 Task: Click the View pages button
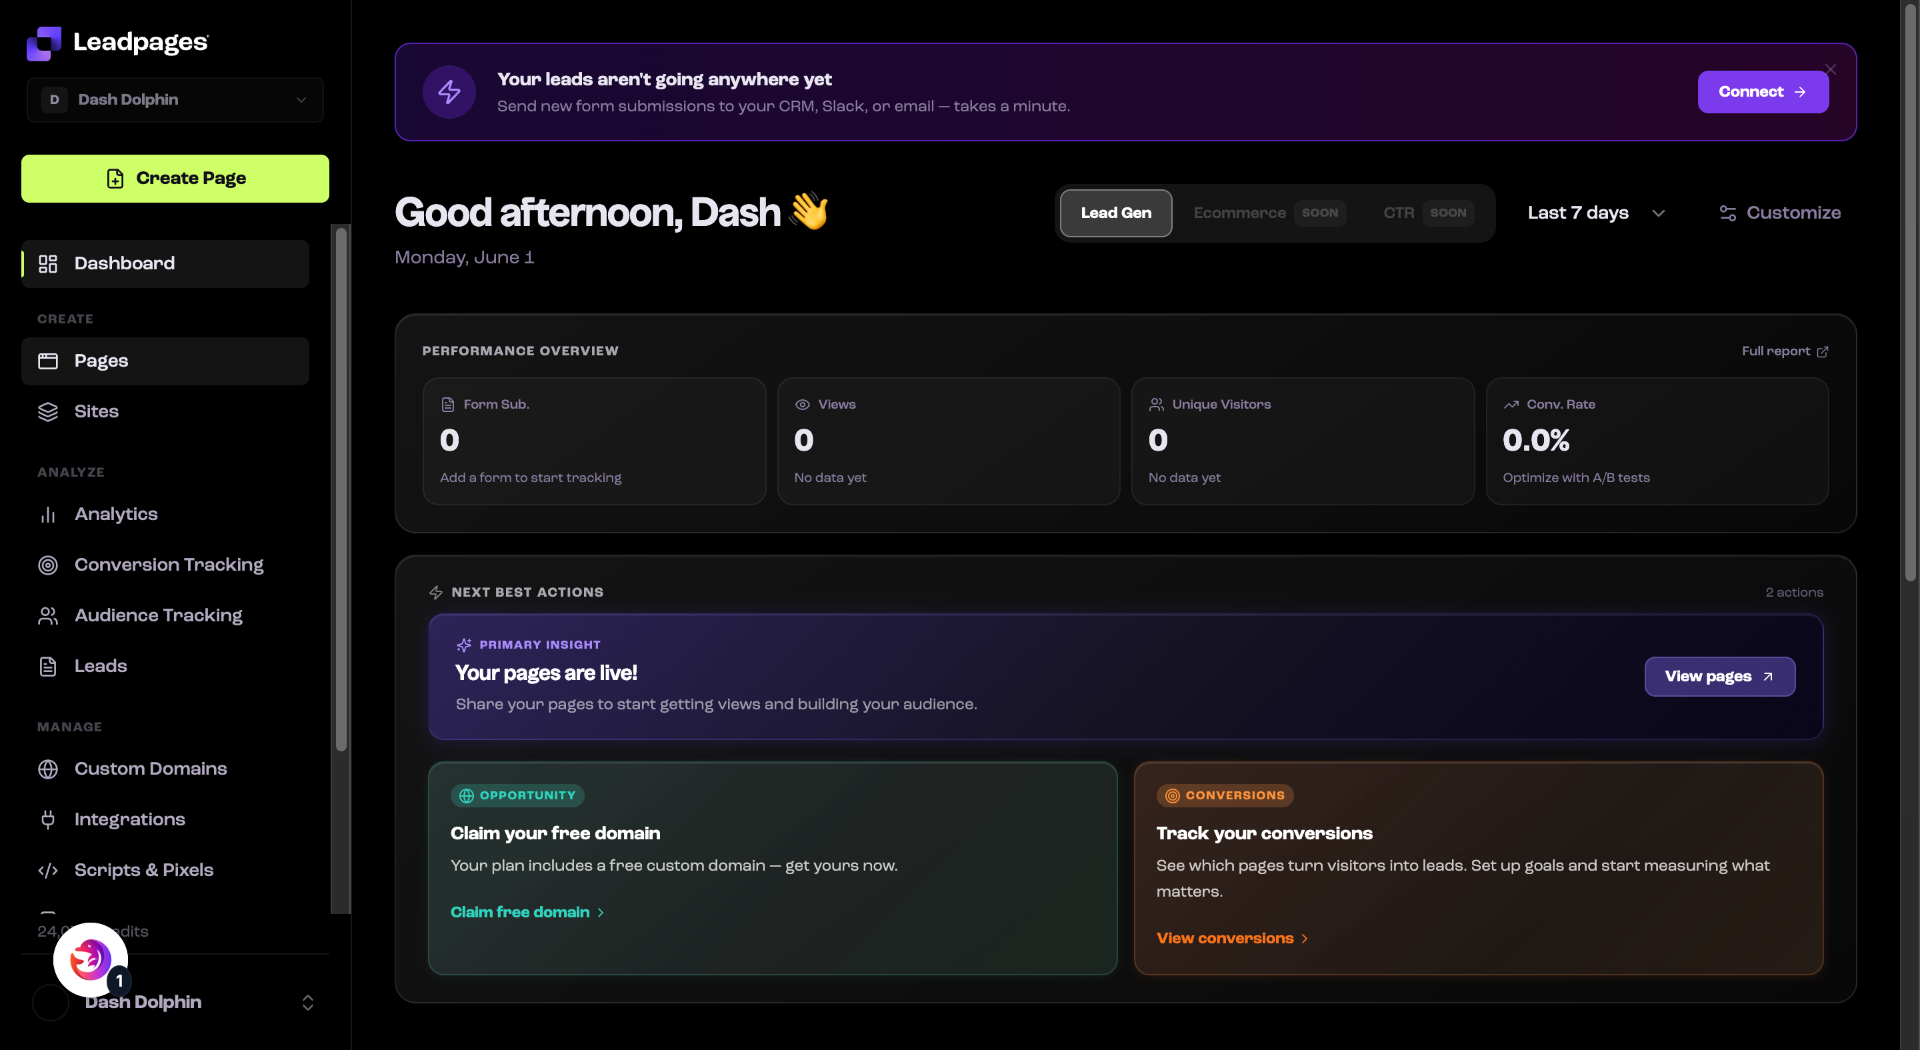click(1720, 677)
